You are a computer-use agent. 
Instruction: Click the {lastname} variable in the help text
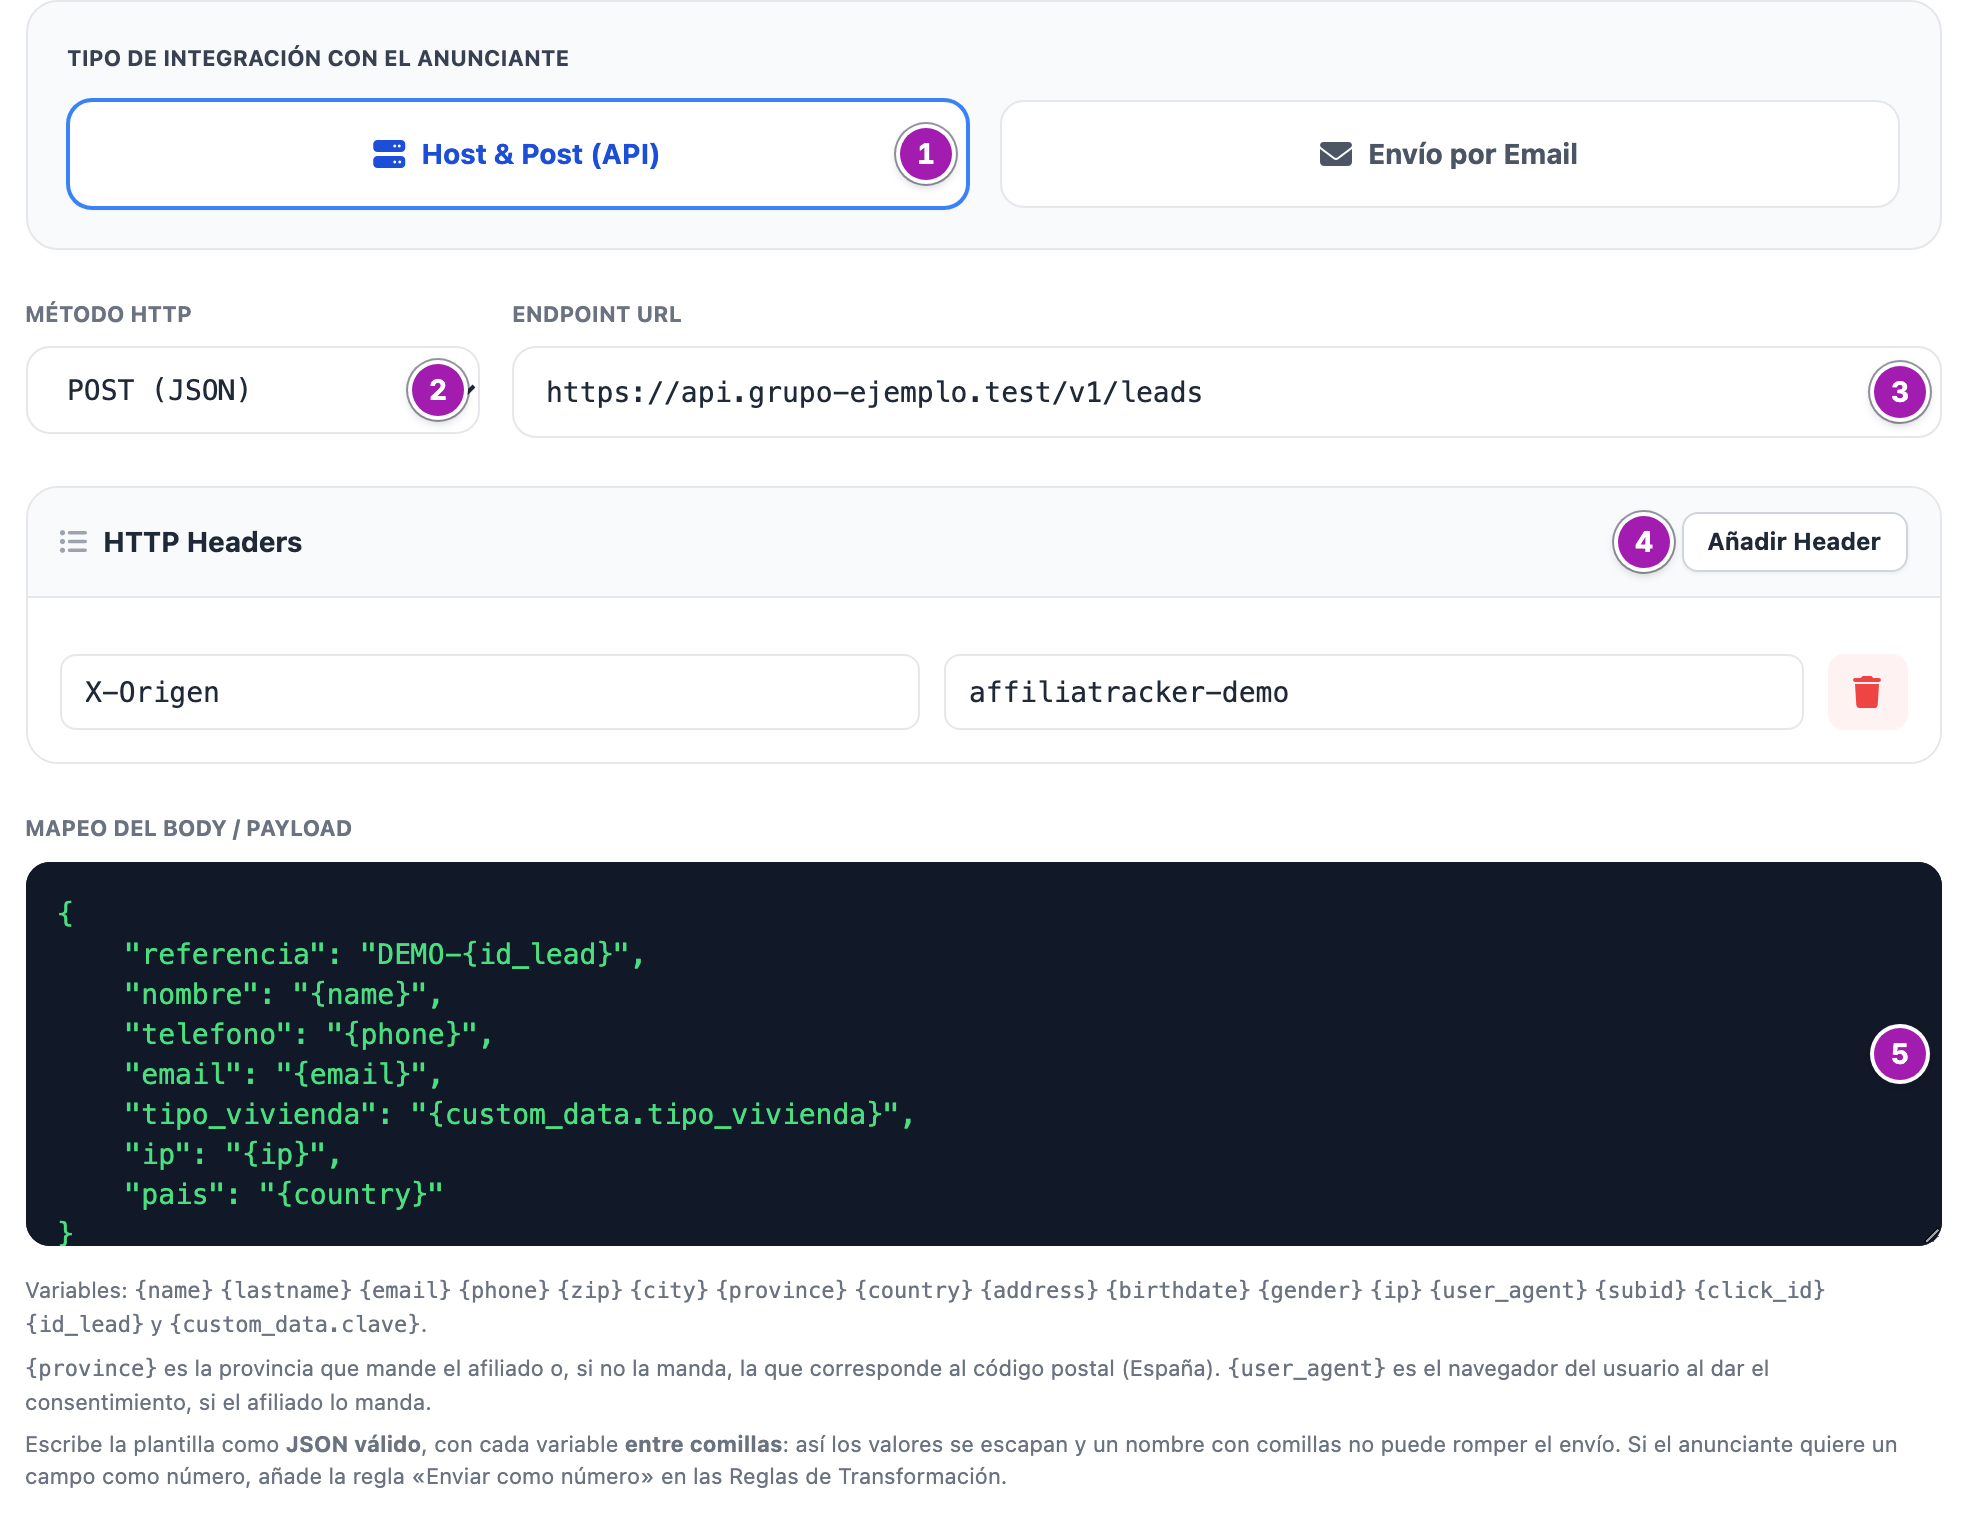click(x=287, y=1290)
